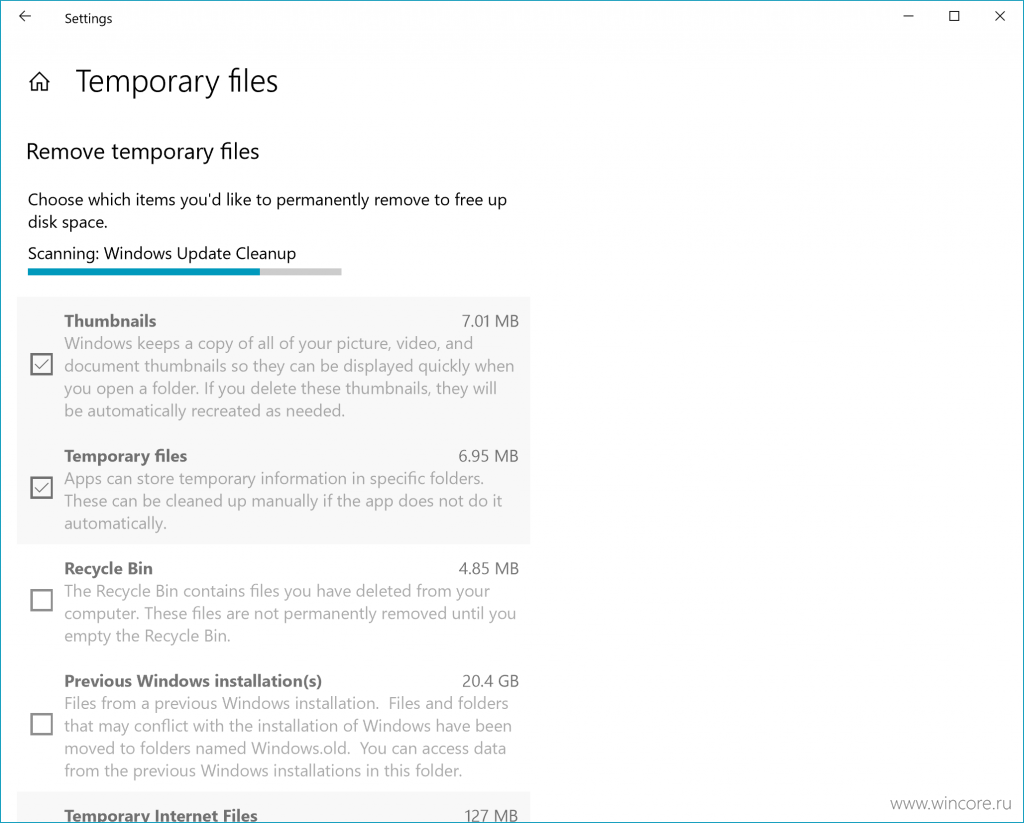Open Settings home via house icon

click(x=39, y=82)
